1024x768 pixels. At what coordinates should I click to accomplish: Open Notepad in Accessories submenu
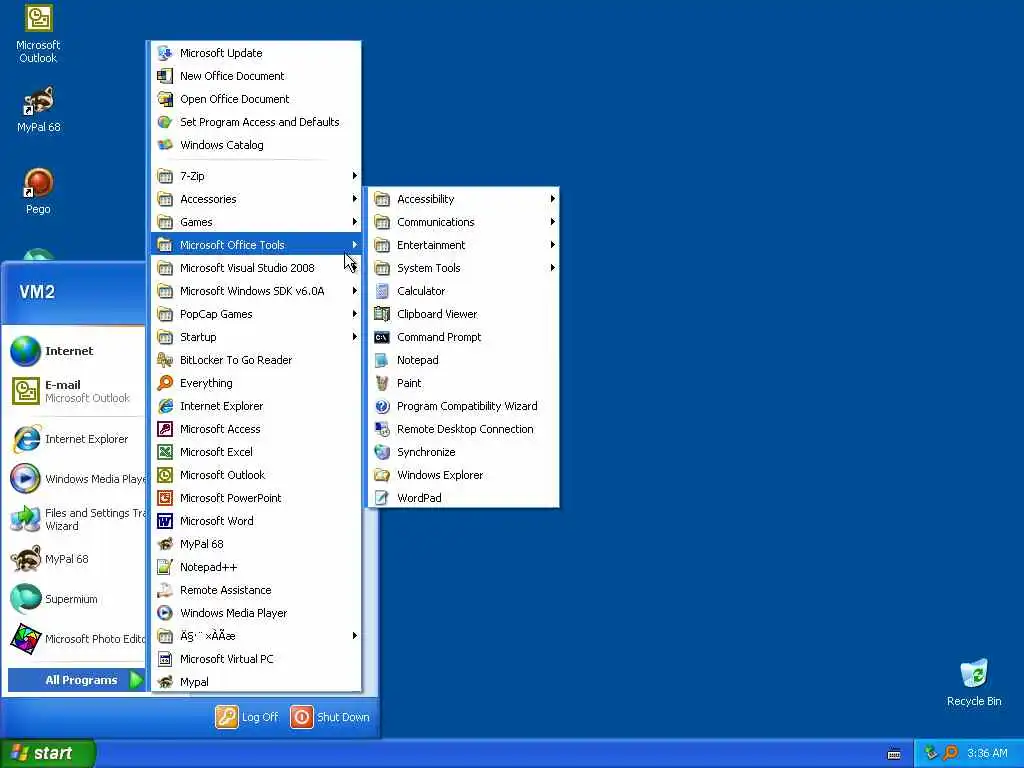[464, 360]
